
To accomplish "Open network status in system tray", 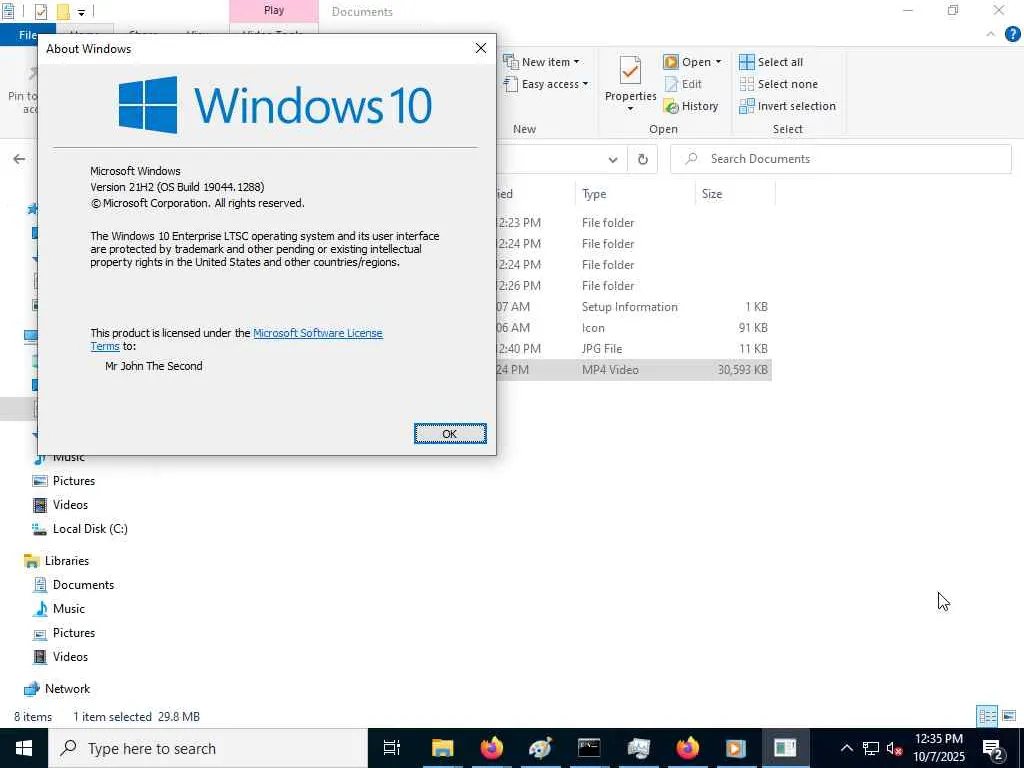I will [x=871, y=748].
